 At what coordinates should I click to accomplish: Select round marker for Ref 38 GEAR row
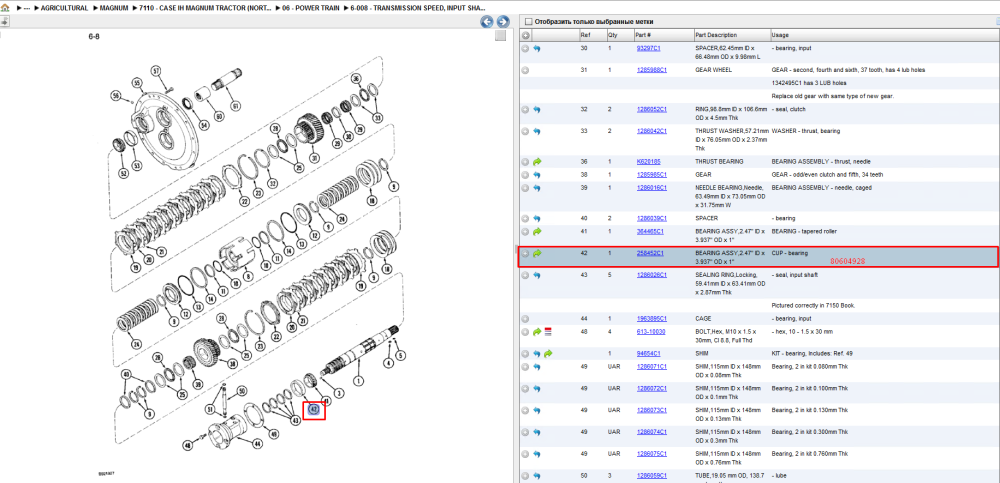pyautogui.click(x=526, y=175)
